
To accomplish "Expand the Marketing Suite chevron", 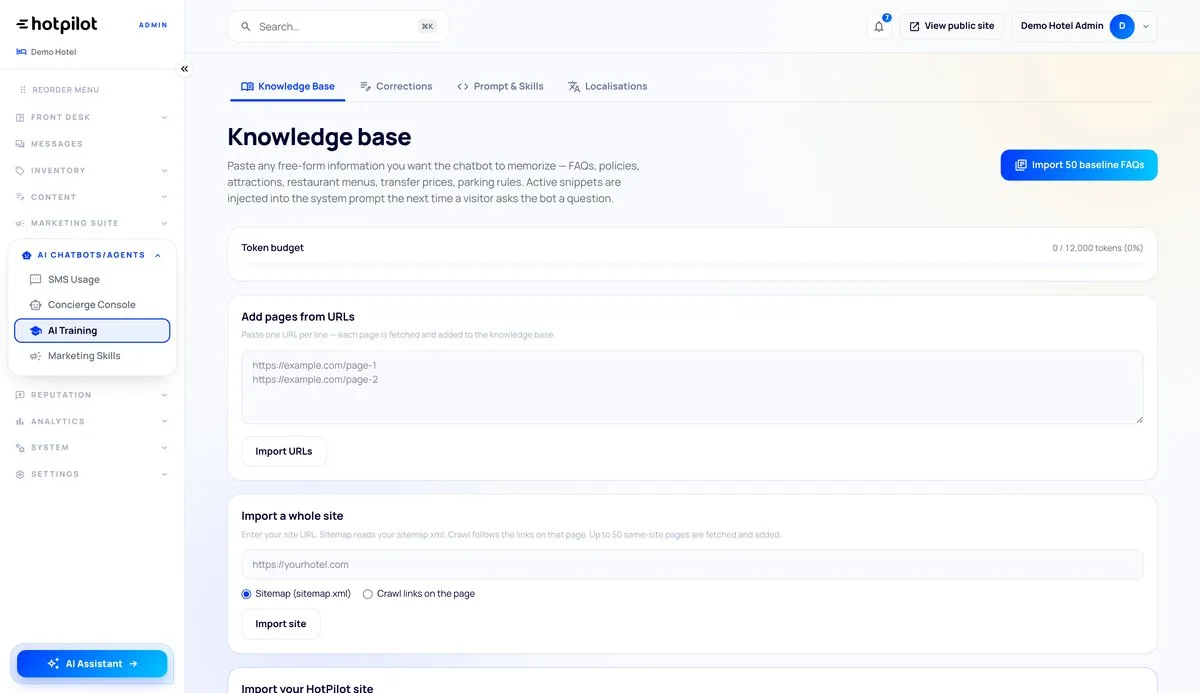I will (x=164, y=223).
